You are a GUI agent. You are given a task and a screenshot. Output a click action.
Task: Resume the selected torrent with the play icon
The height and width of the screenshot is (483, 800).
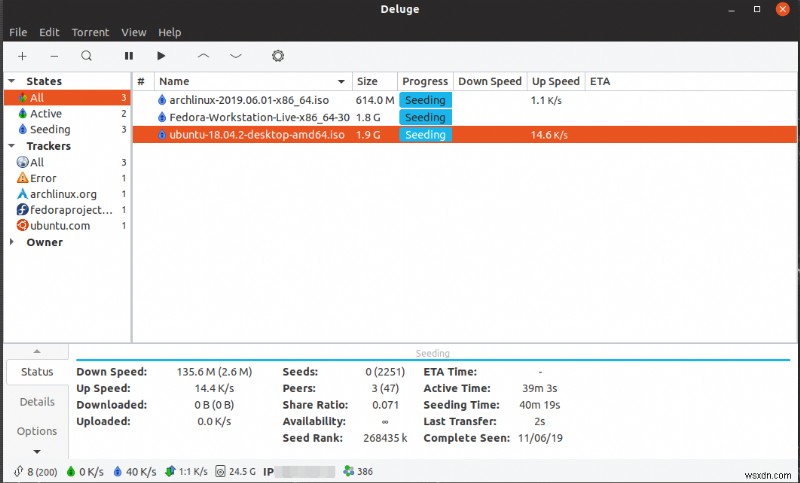tap(161, 56)
